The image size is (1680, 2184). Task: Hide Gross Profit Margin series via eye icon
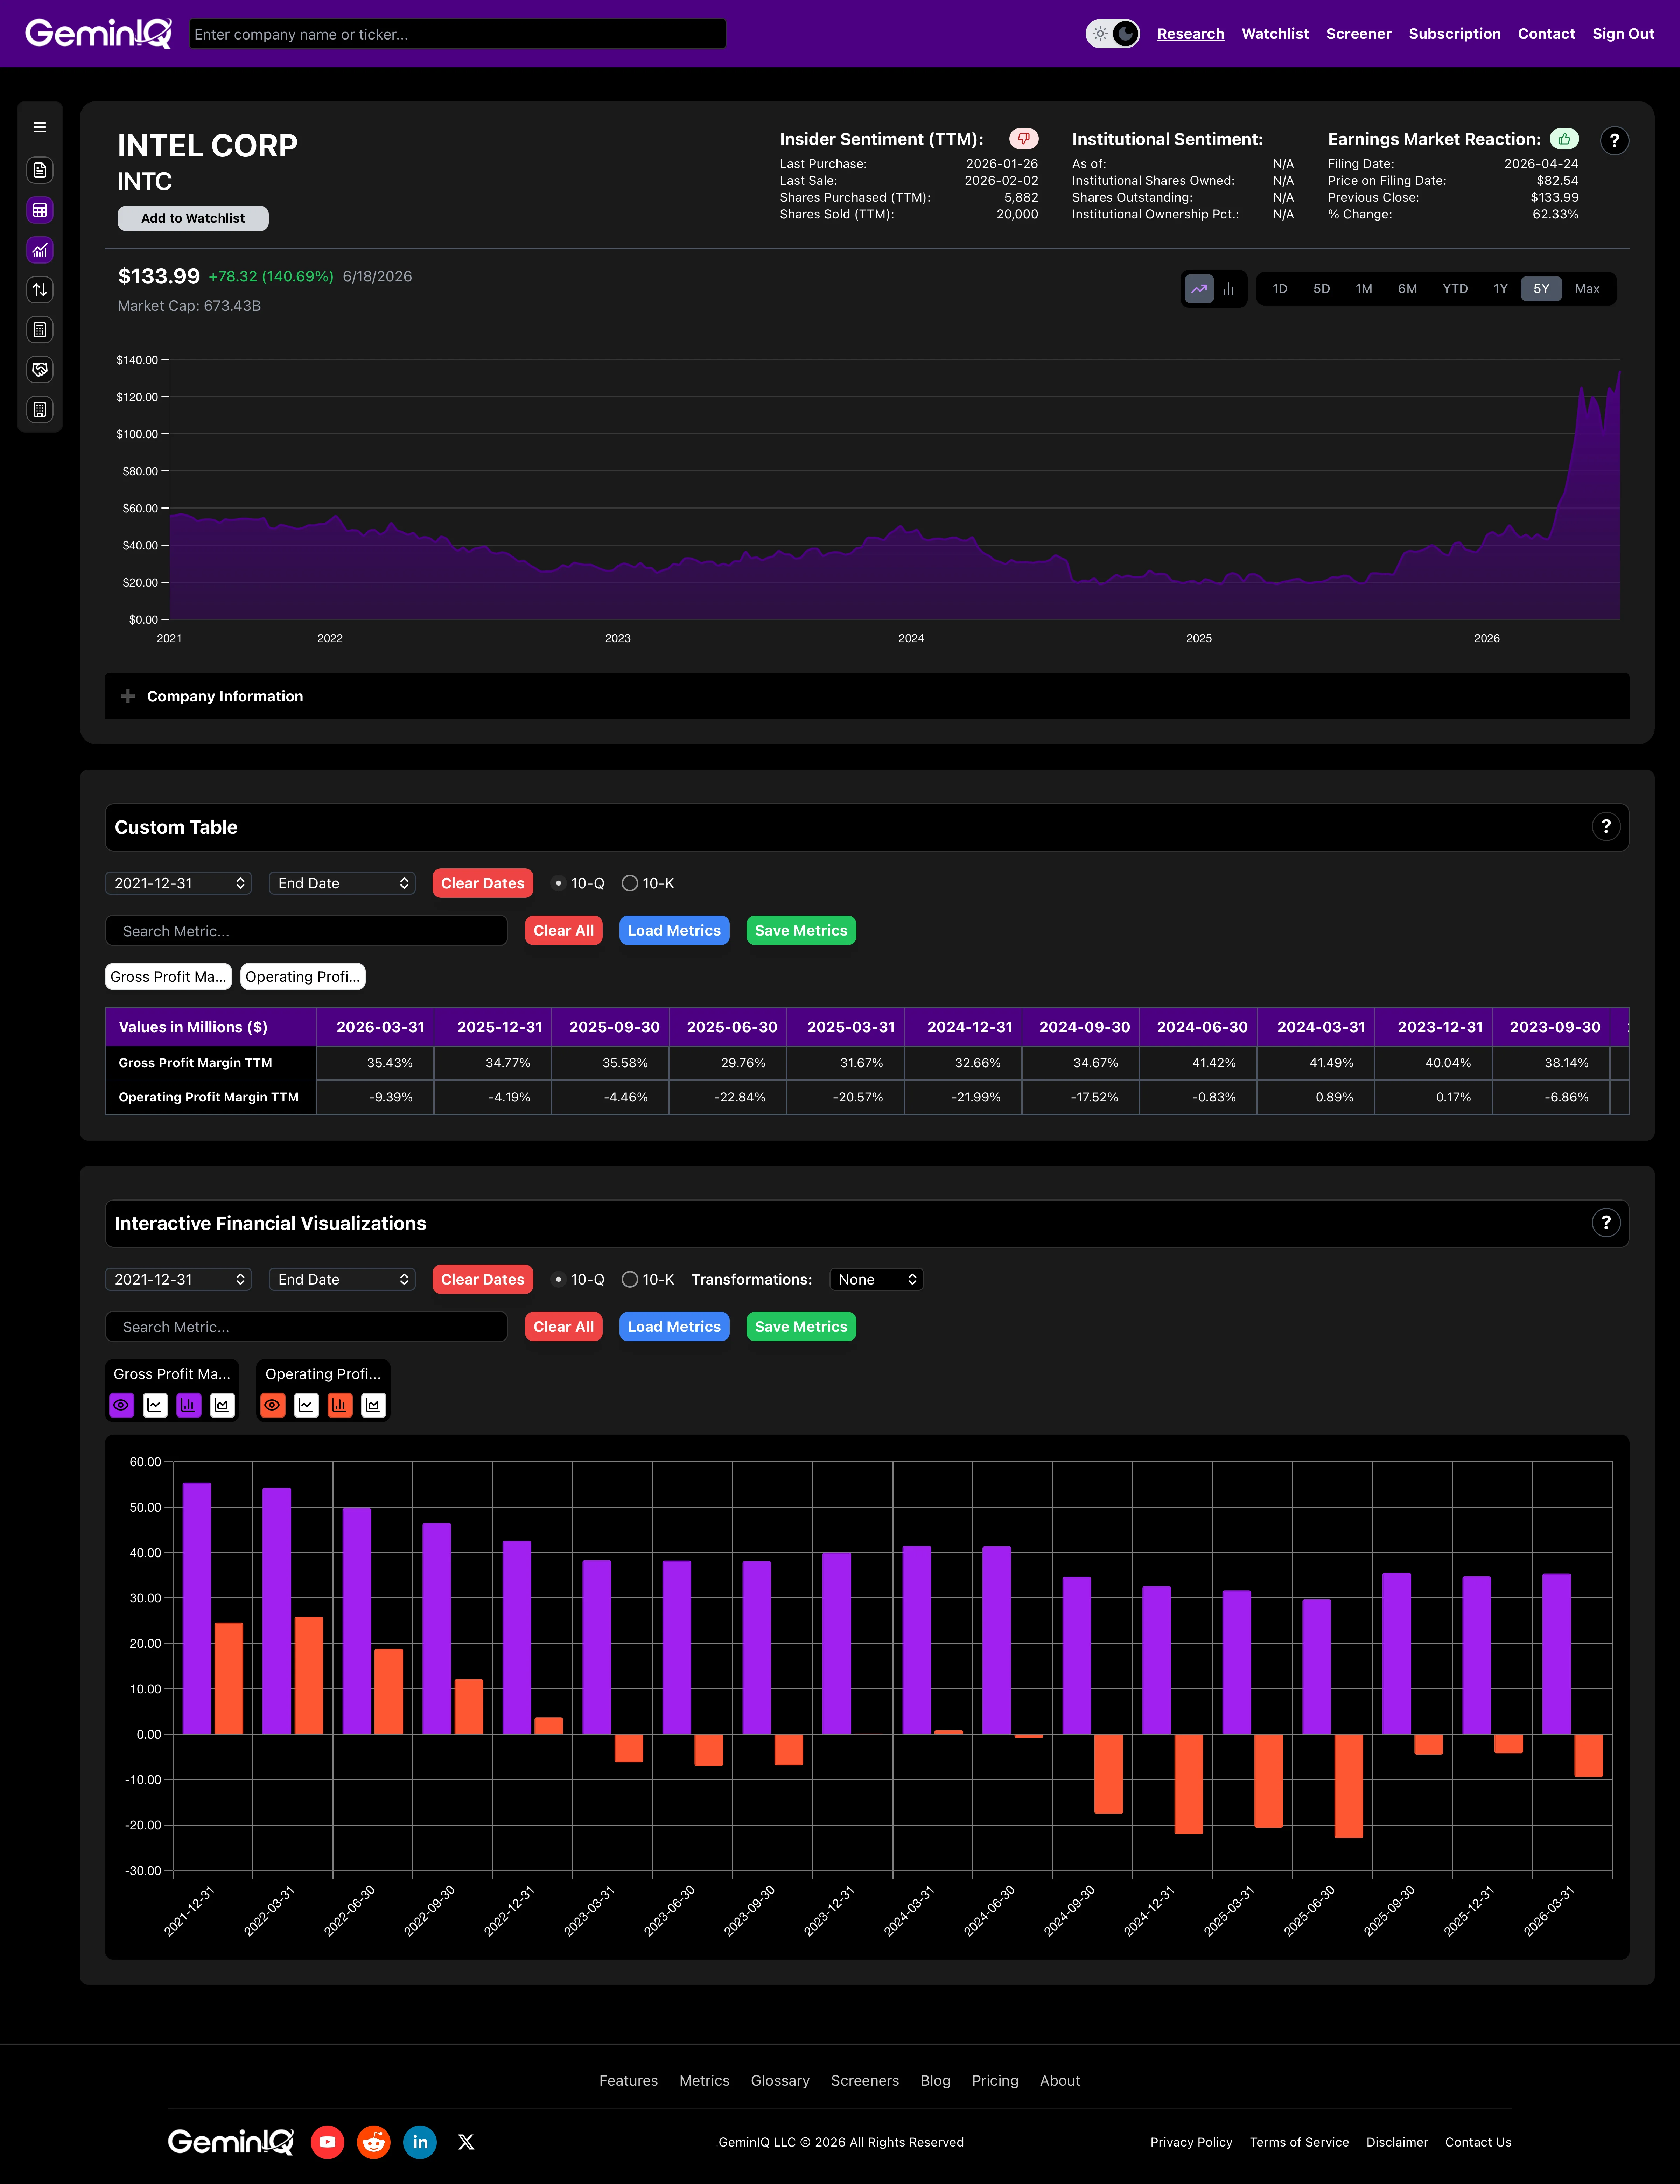coord(121,1405)
